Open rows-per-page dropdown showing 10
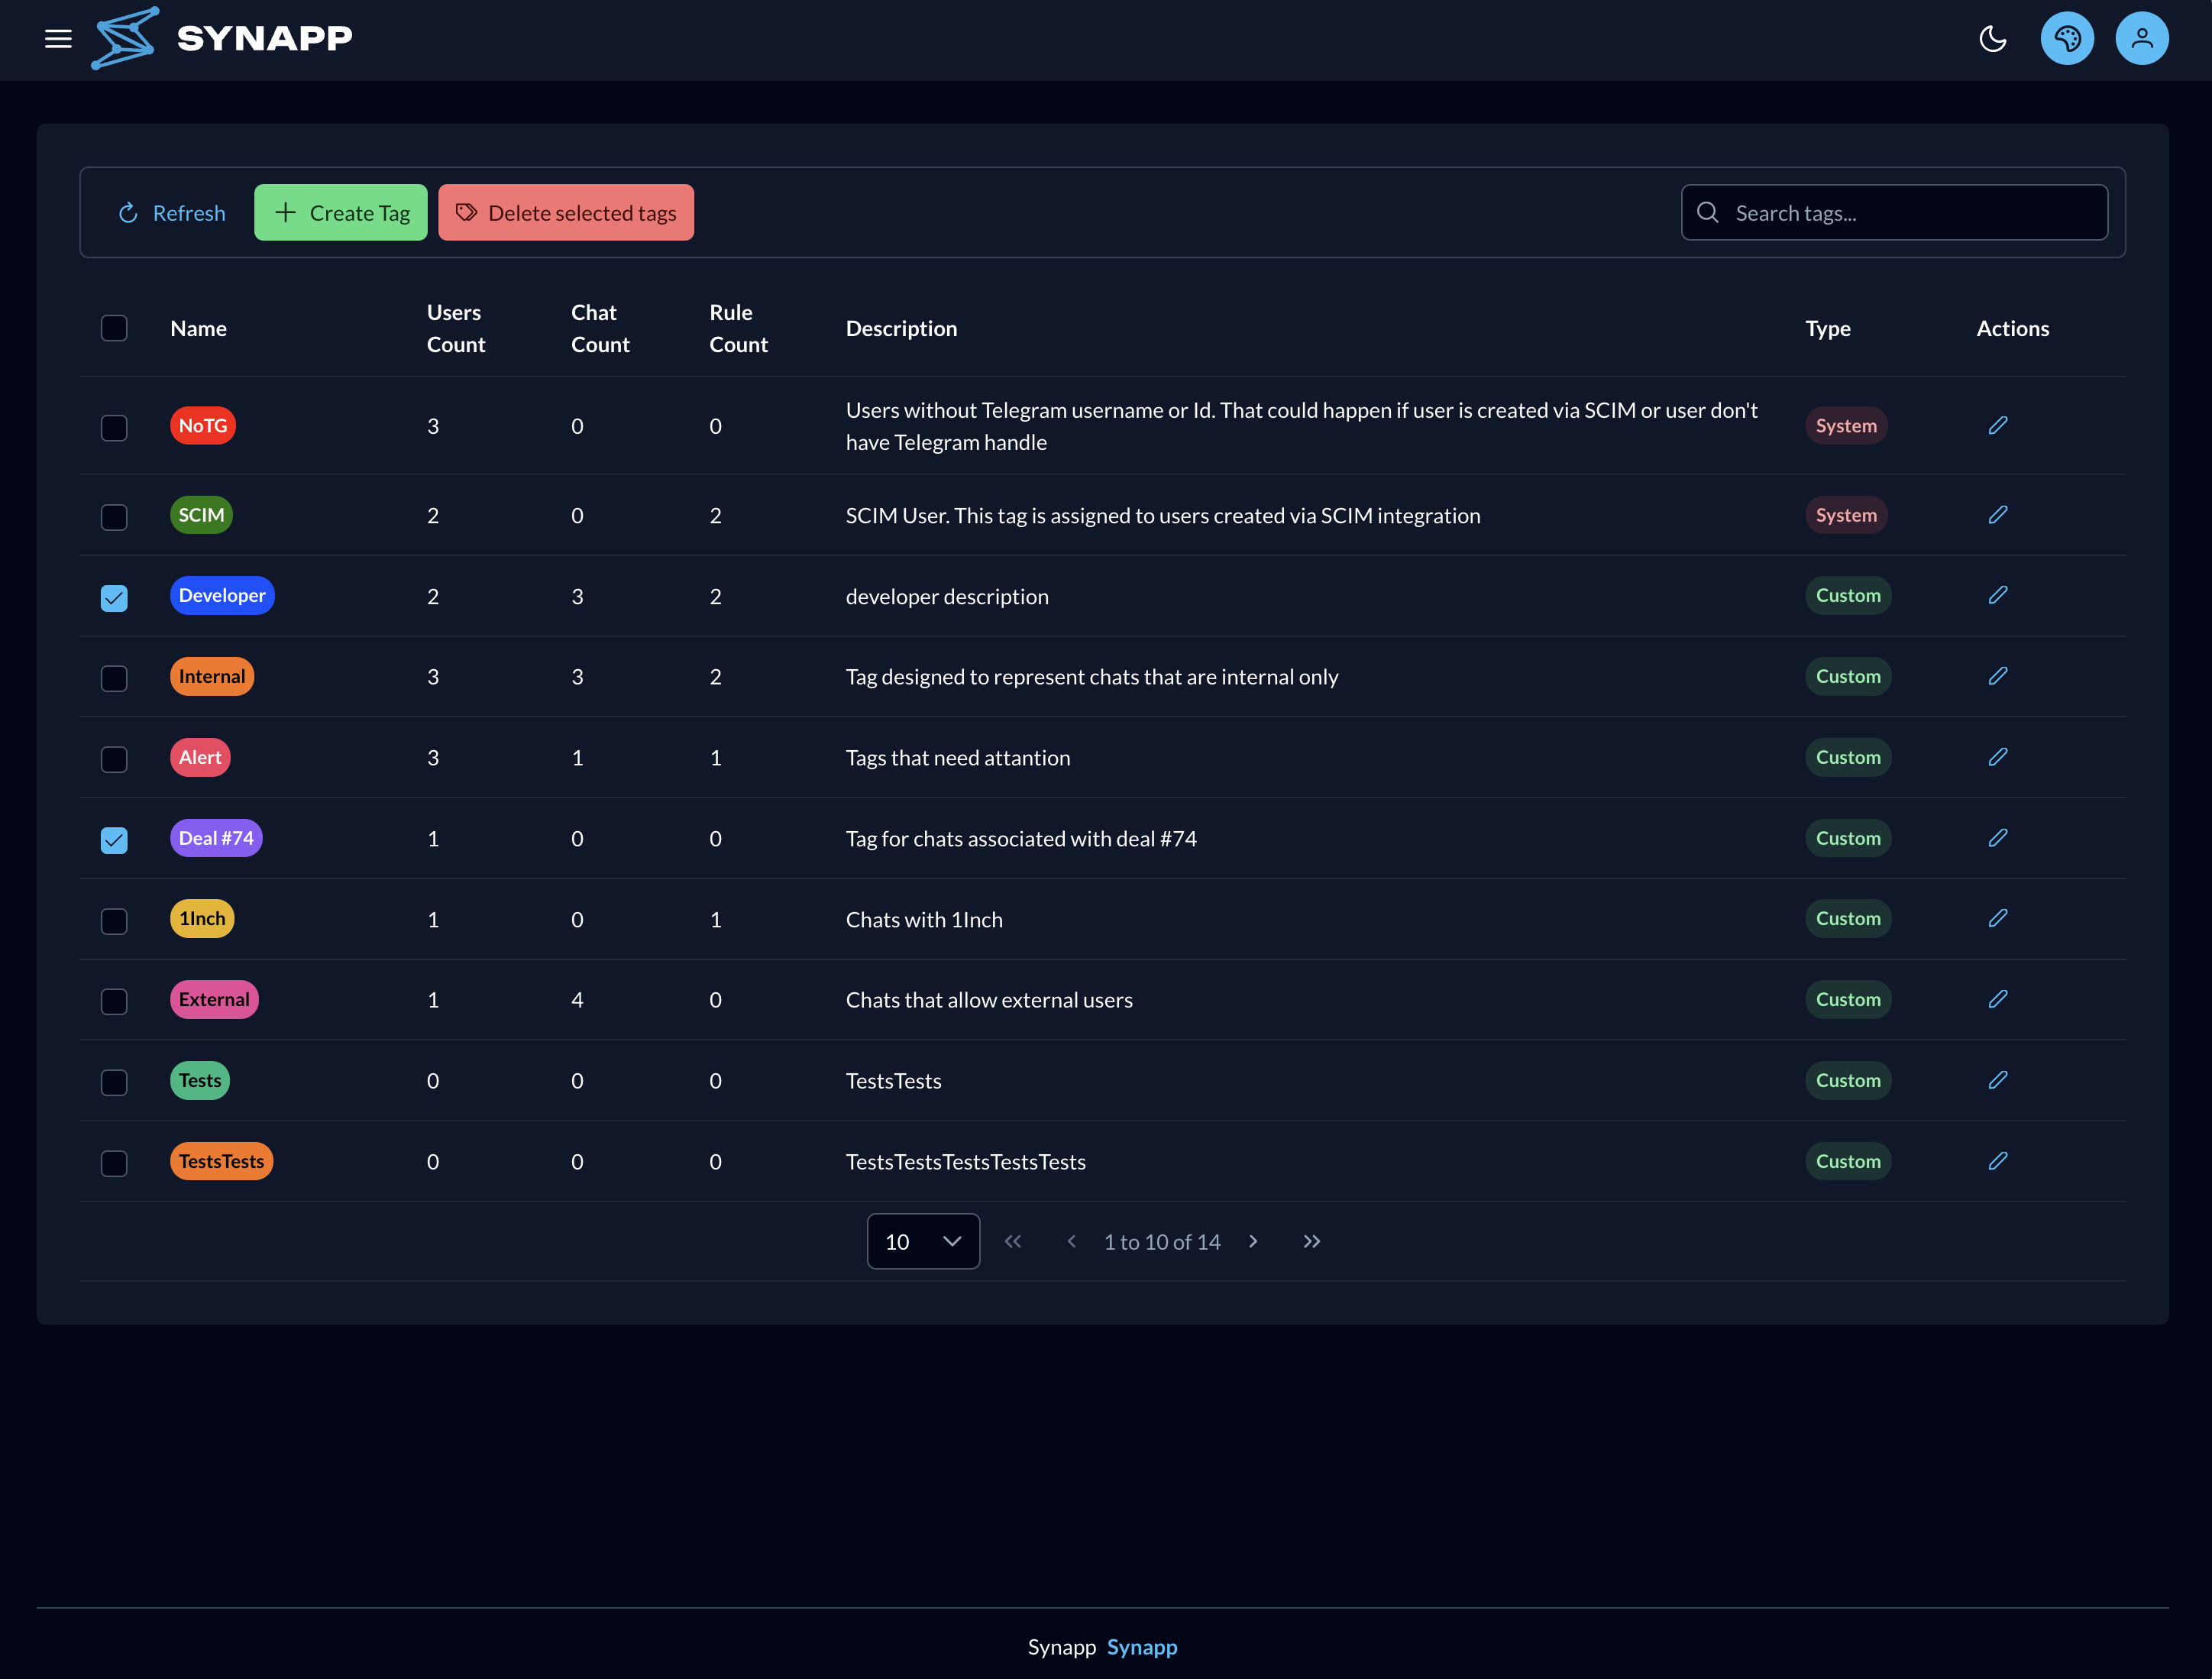Viewport: 2212px width, 1679px height. (922, 1241)
